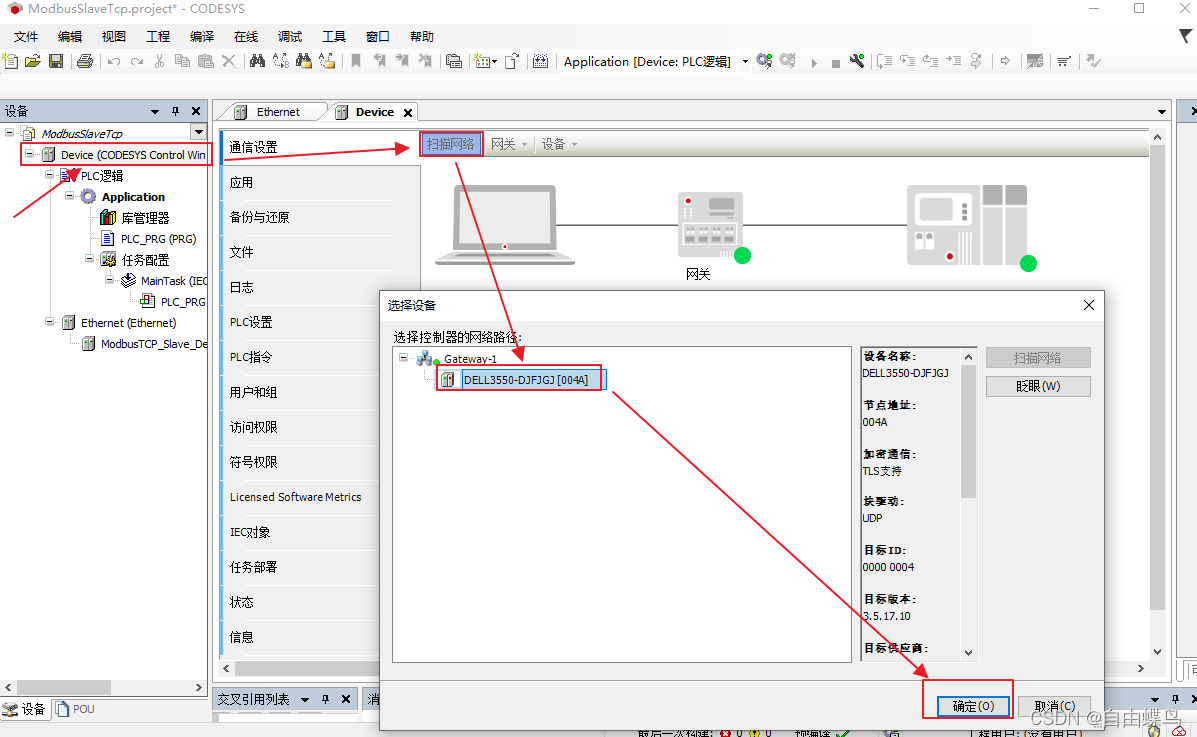Image resolution: width=1197 pixels, height=737 pixels.
Task: Open the ModbusSlaveTcp project dropdown arrow
Action: (199, 132)
